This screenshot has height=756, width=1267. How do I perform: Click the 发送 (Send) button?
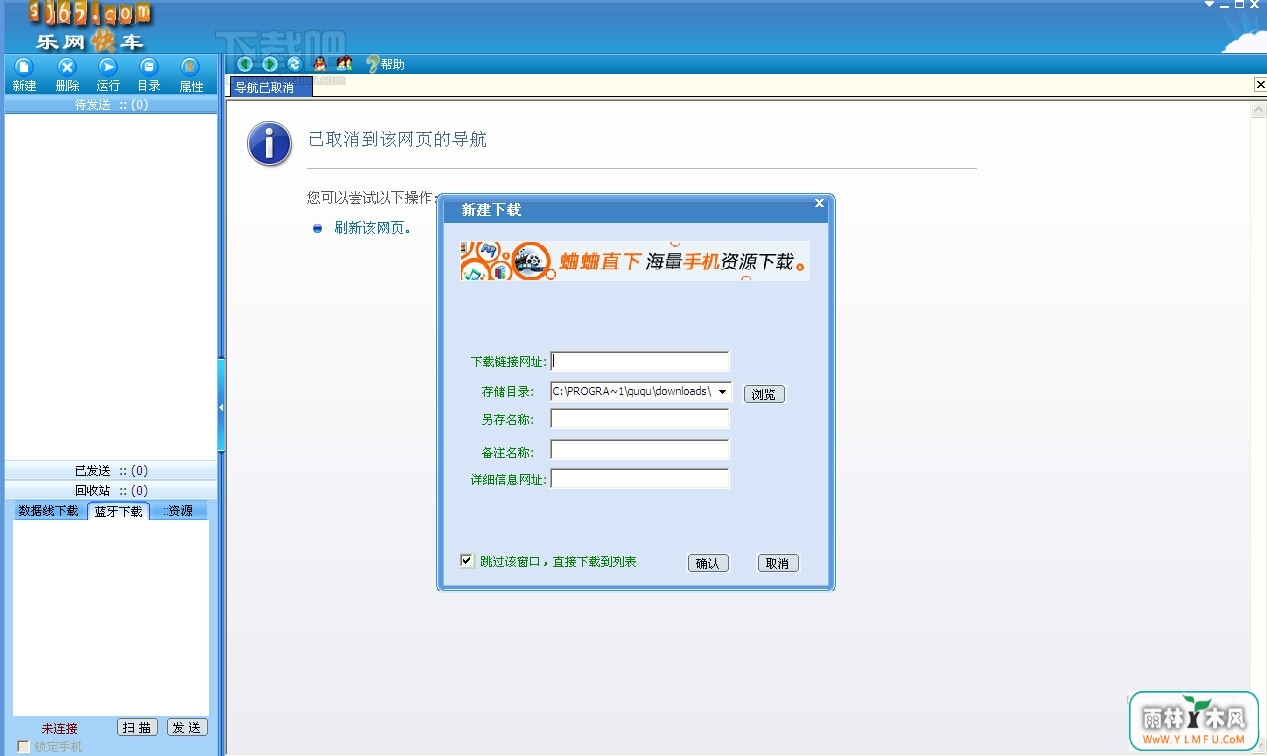[186, 727]
